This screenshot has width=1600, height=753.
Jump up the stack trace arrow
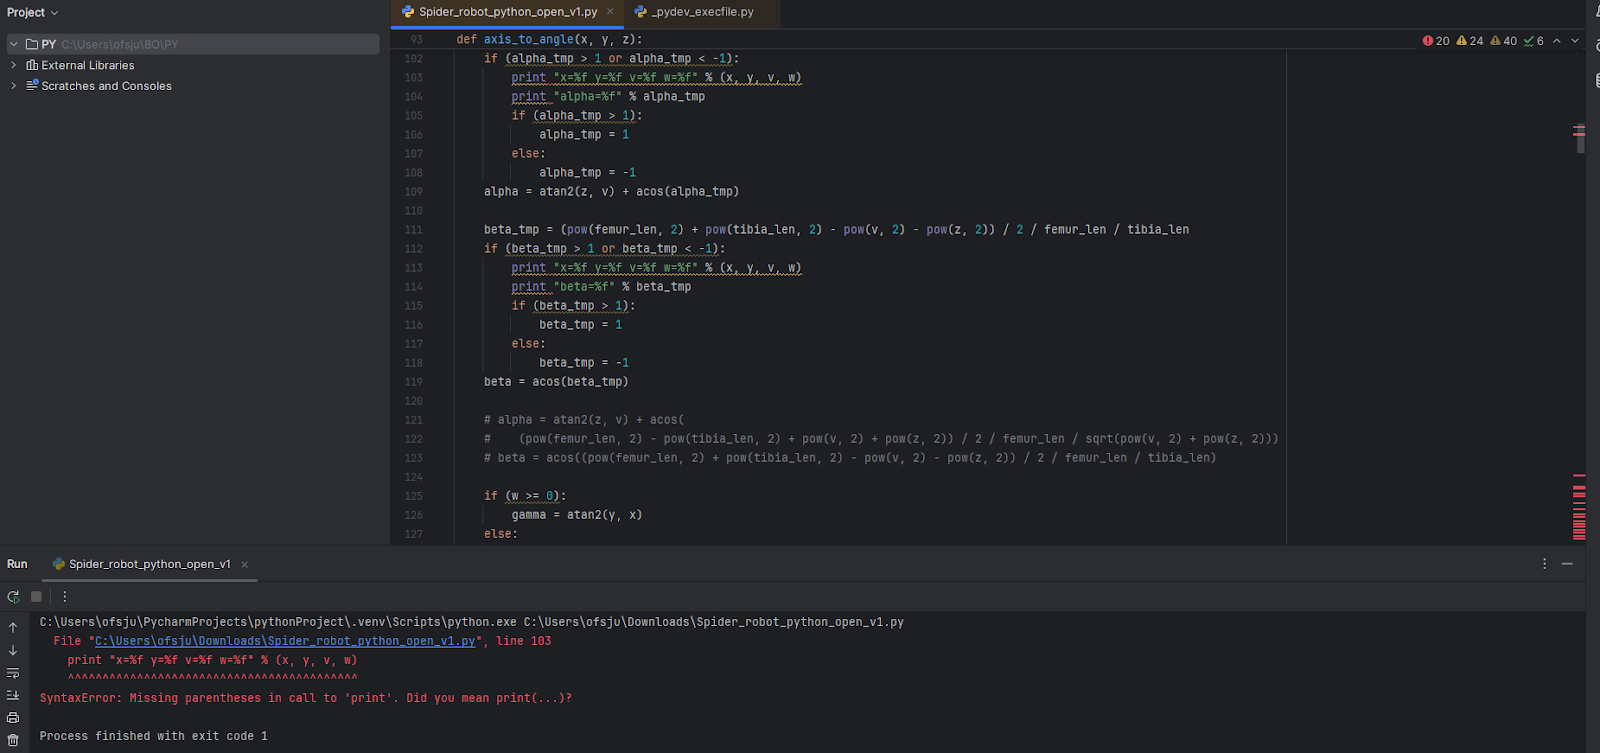[x=13, y=628]
